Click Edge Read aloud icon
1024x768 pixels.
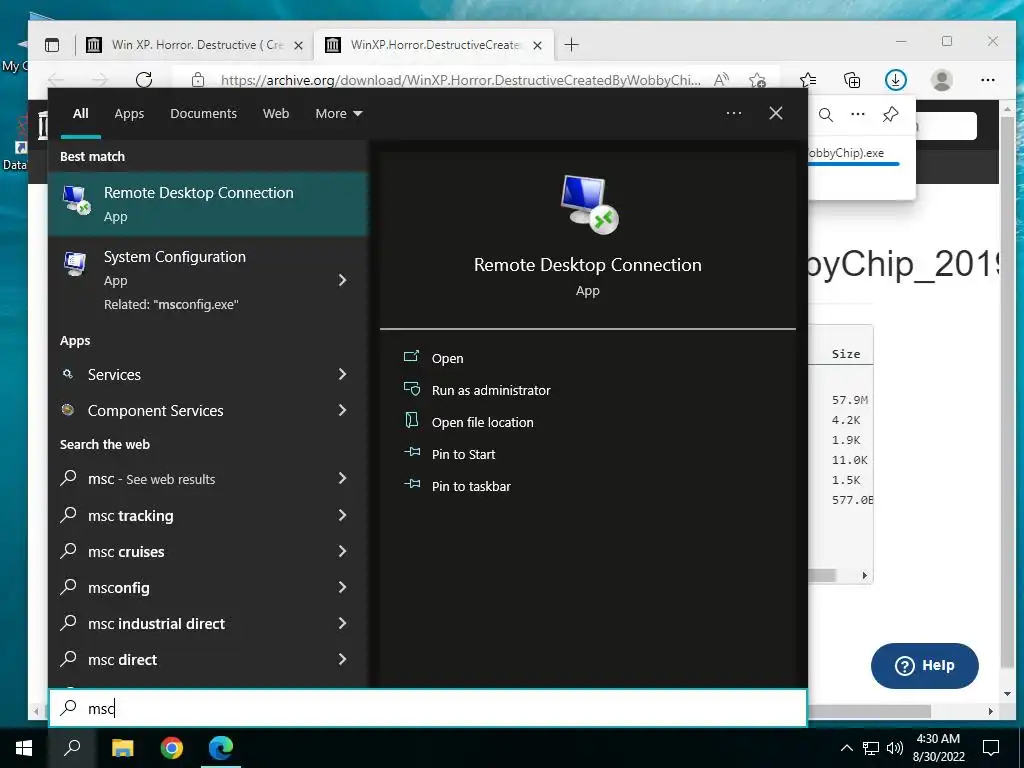coord(721,80)
